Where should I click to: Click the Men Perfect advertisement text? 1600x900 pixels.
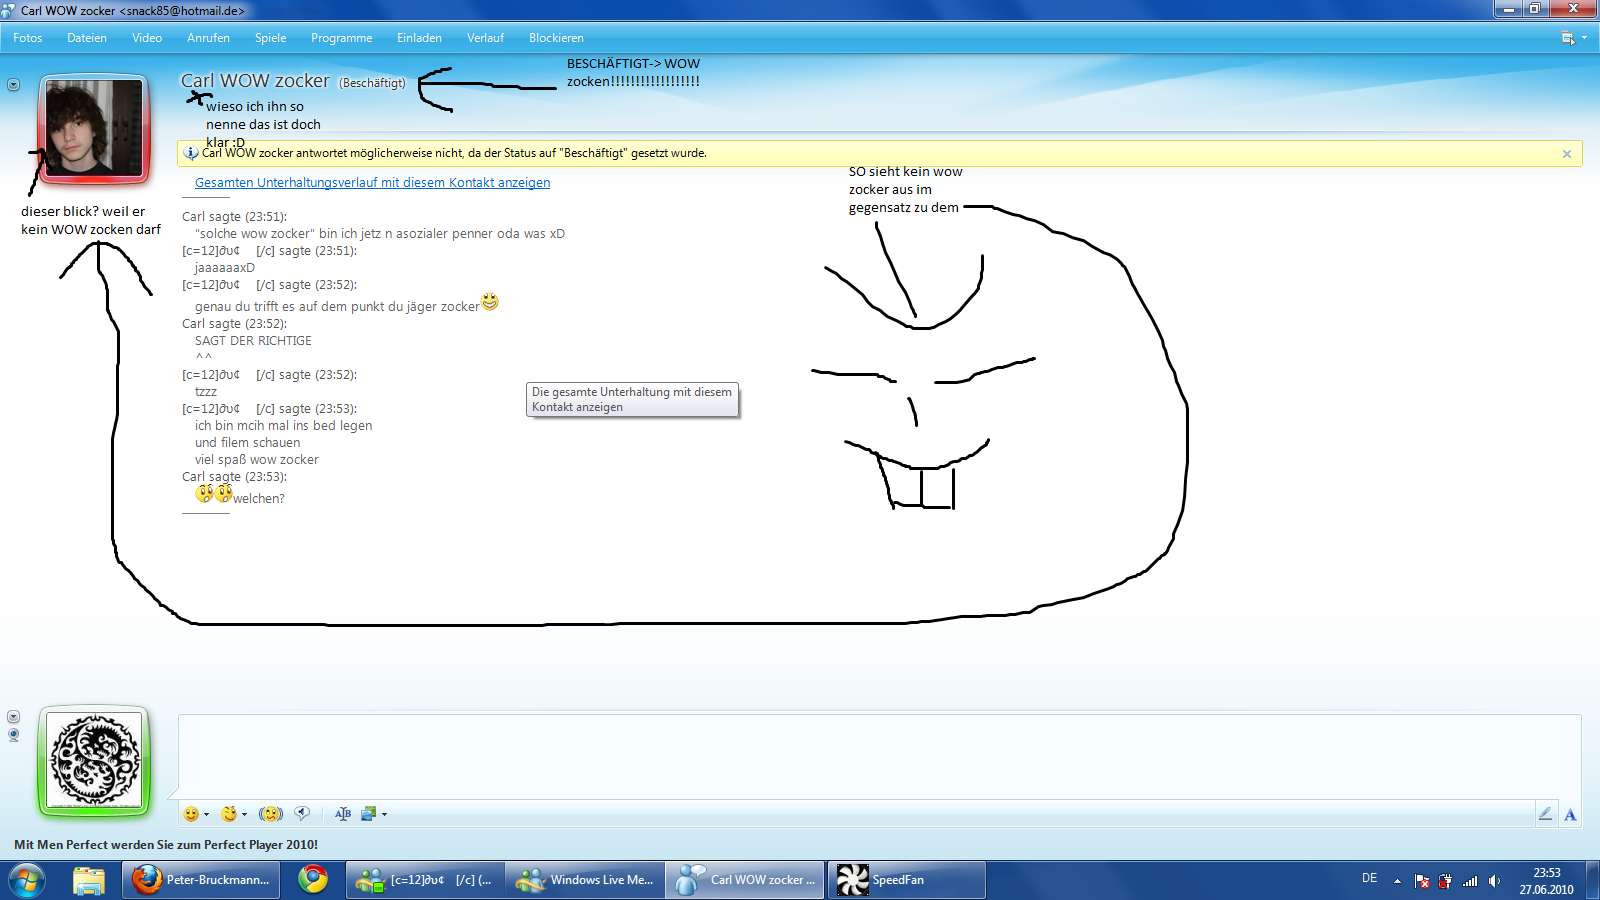(166, 845)
